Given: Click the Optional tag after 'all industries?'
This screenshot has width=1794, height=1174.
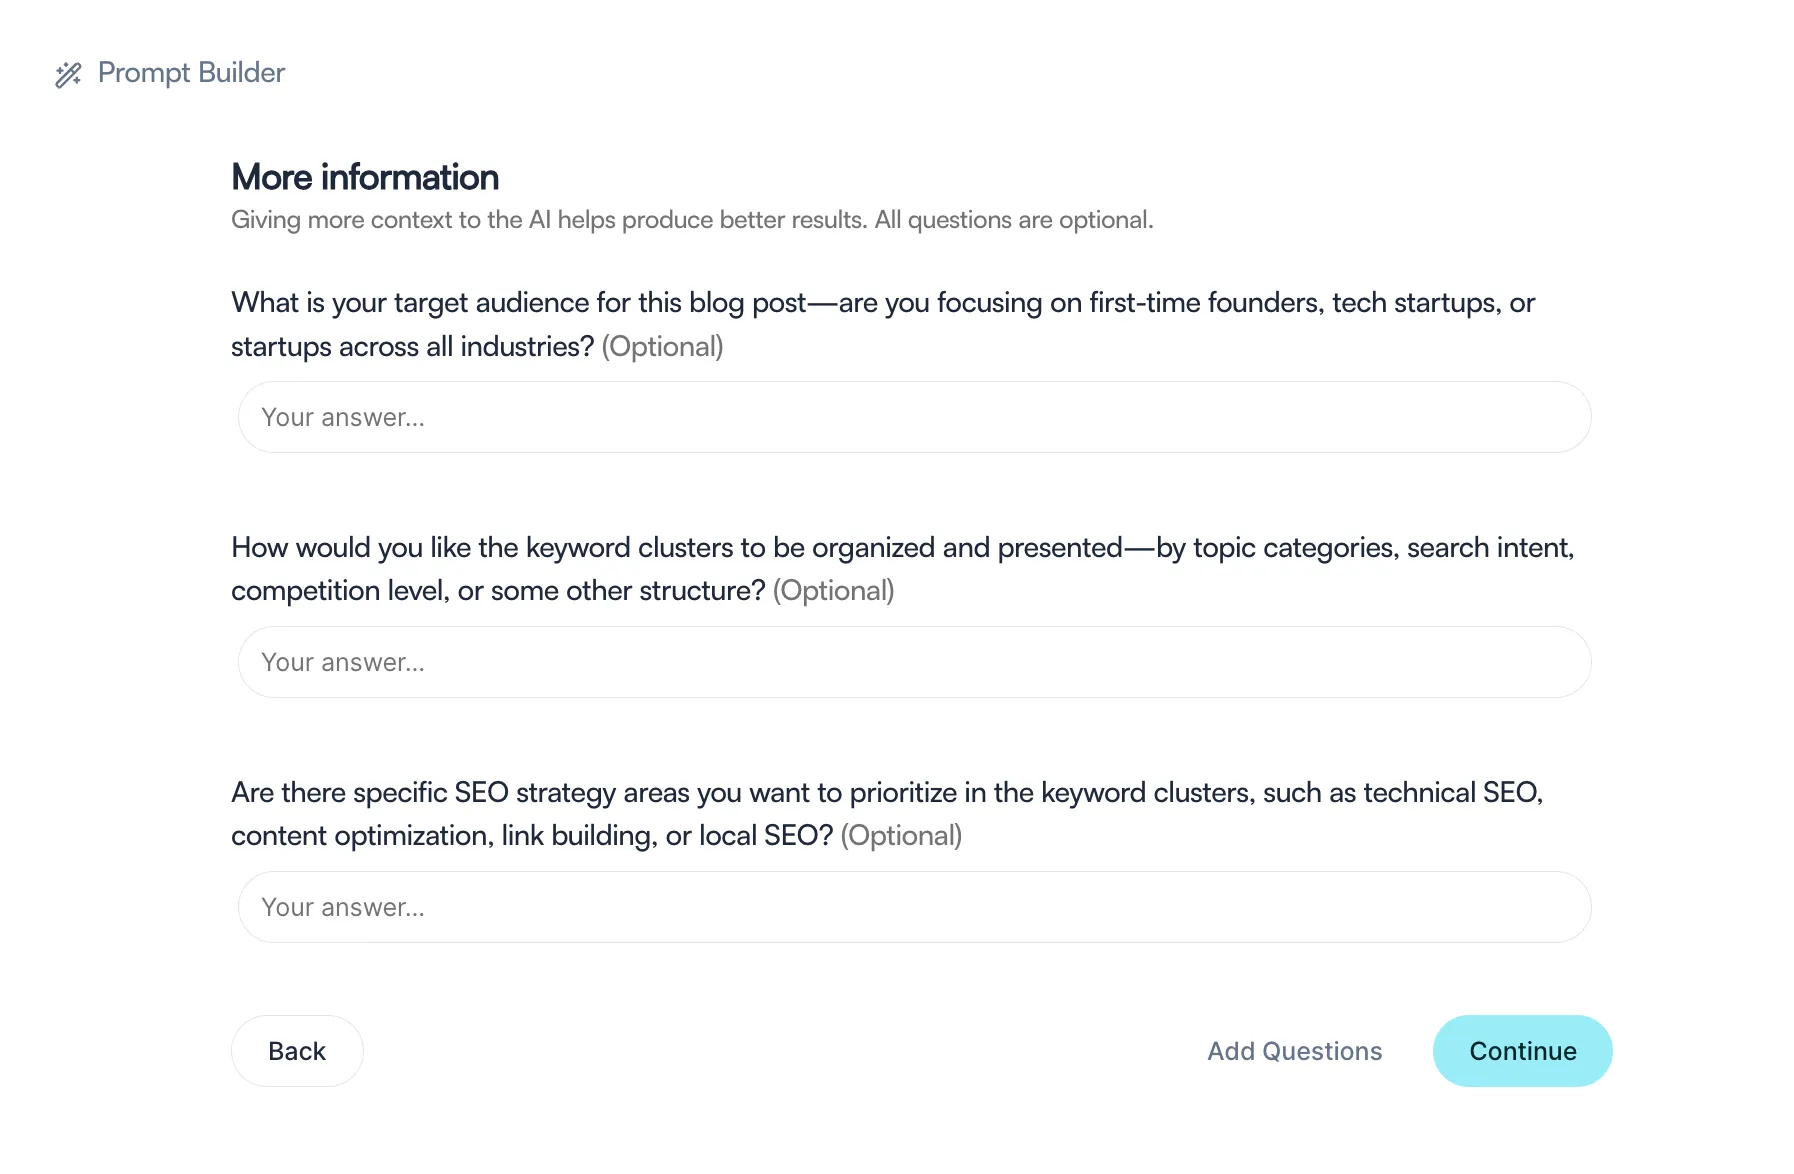Looking at the screenshot, I should coord(662,347).
